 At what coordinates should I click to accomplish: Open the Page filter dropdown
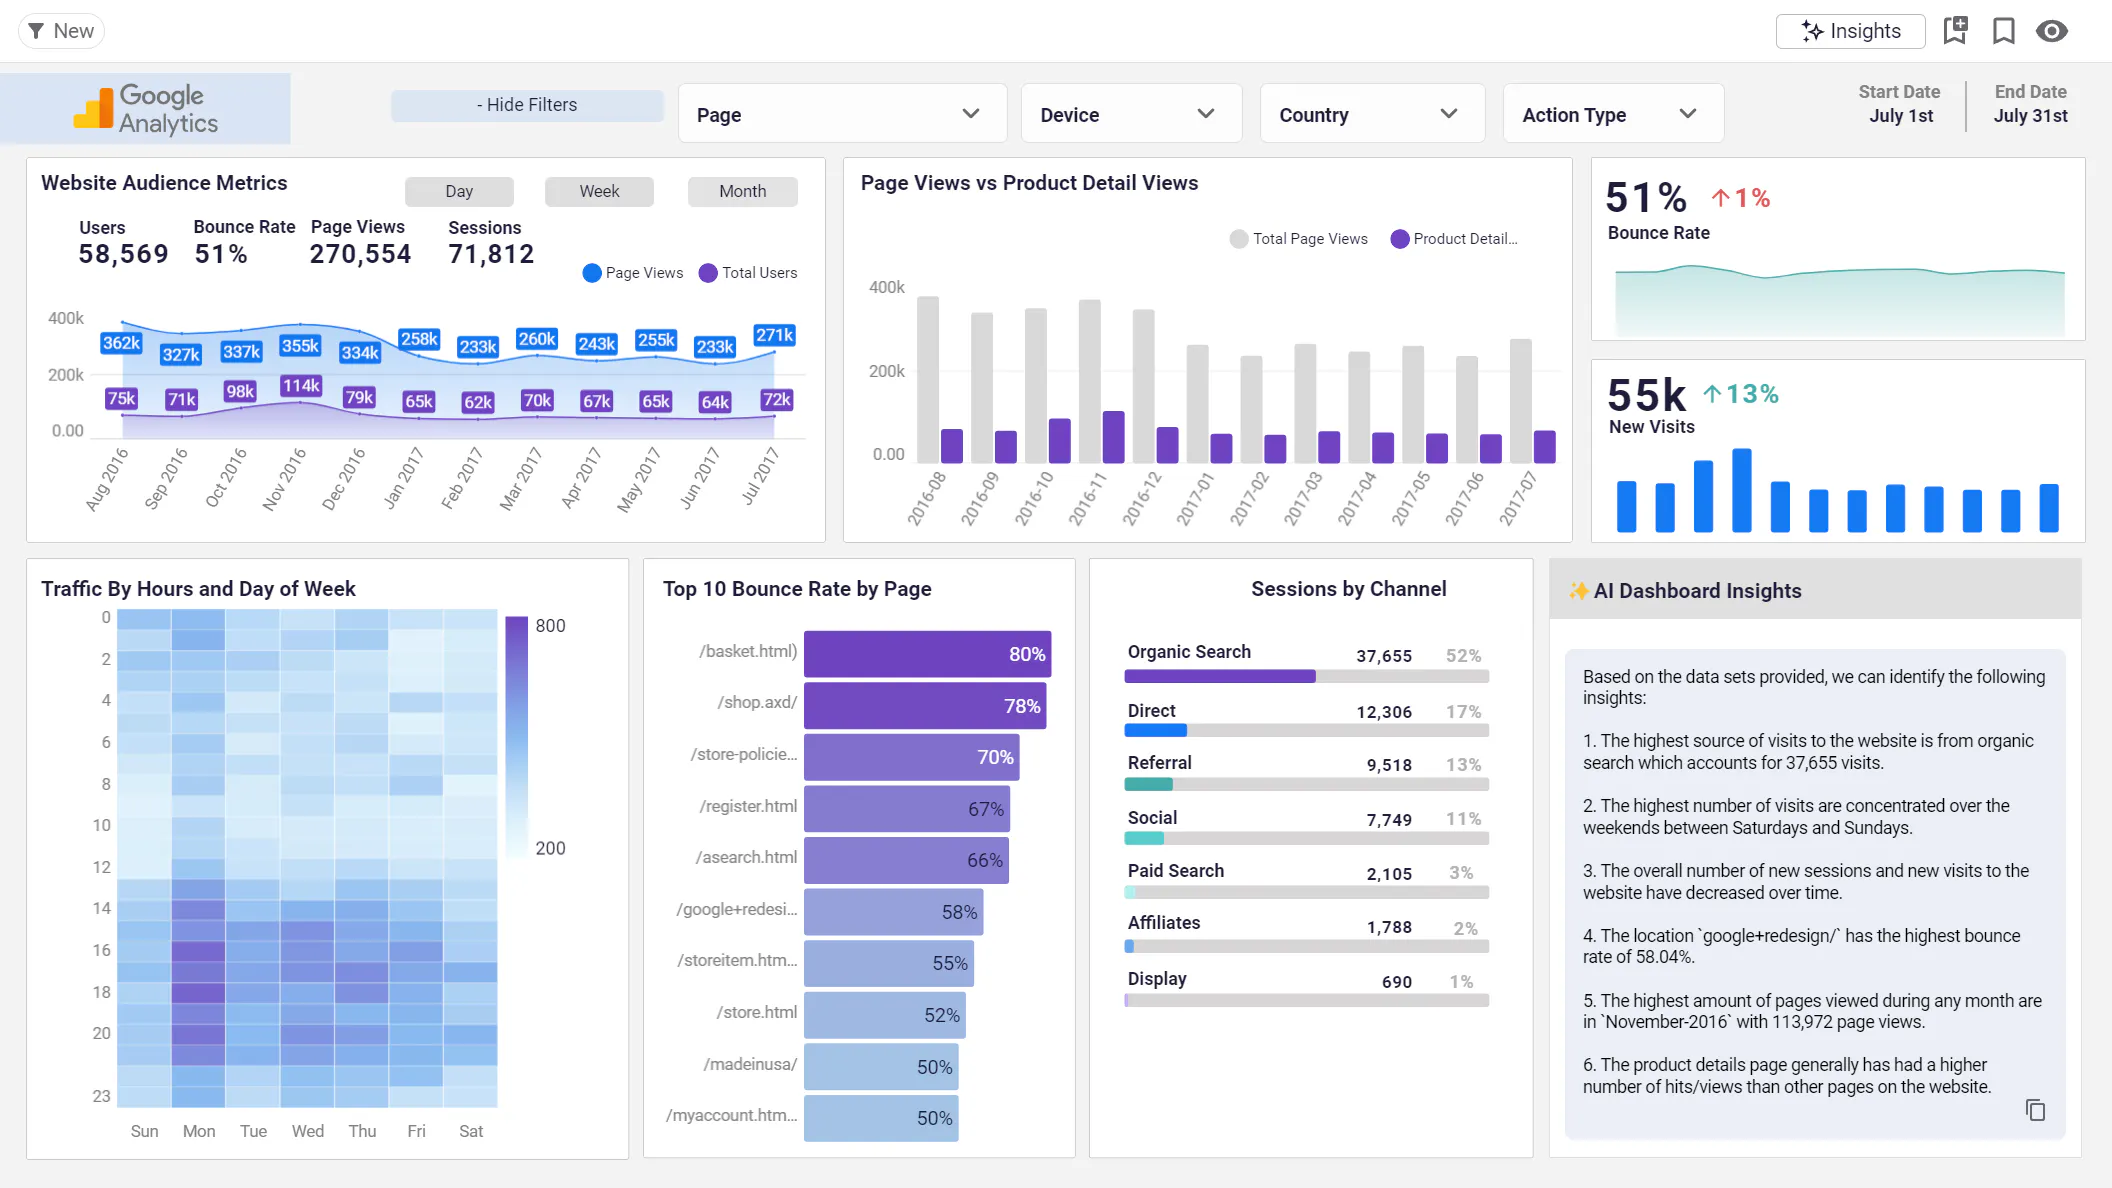point(842,114)
